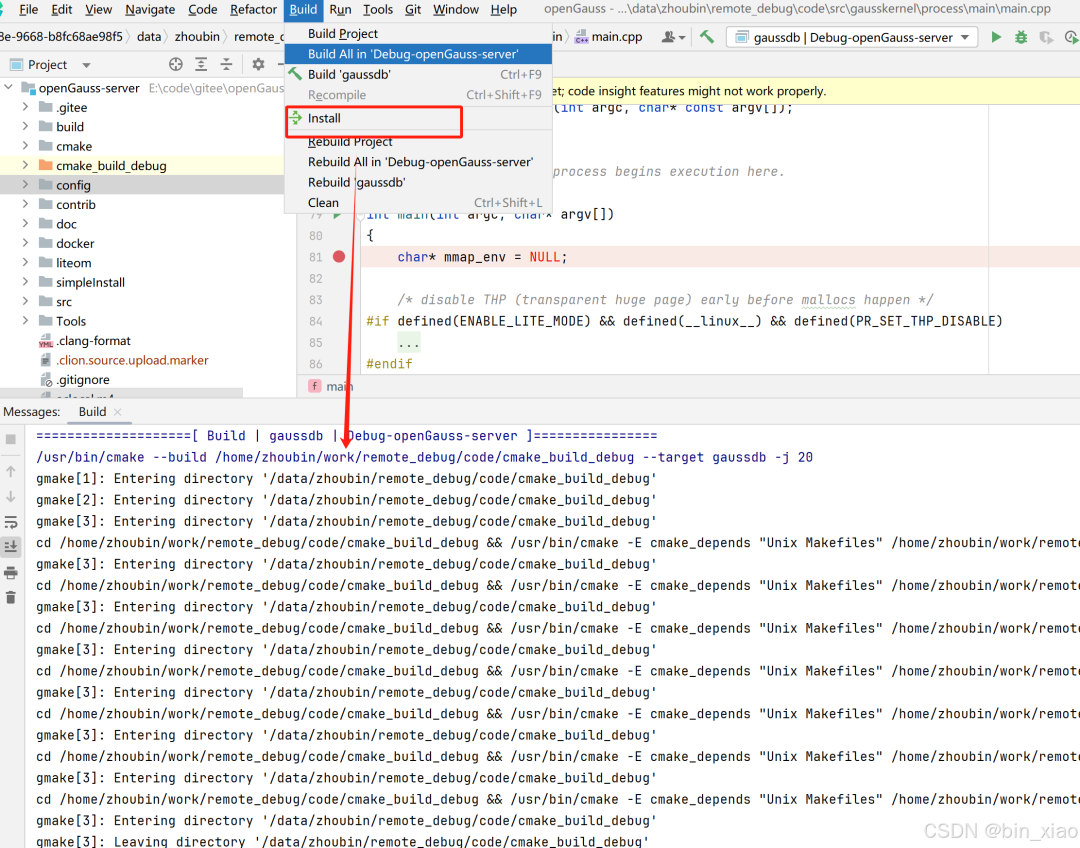This screenshot has width=1080, height=848.
Task: Click the run with coverage icon
Action: (1047, 37)
